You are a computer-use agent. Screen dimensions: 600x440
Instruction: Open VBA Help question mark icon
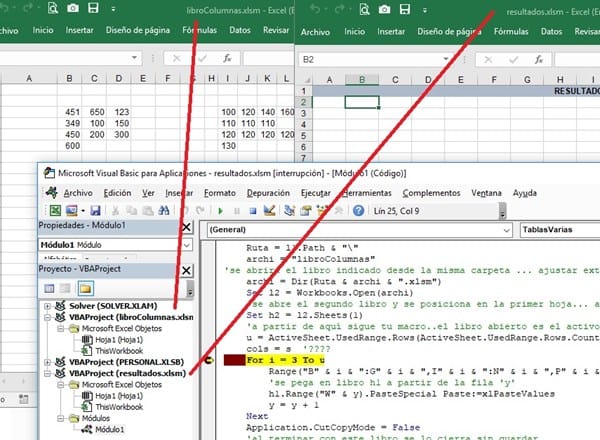(359, 211)
